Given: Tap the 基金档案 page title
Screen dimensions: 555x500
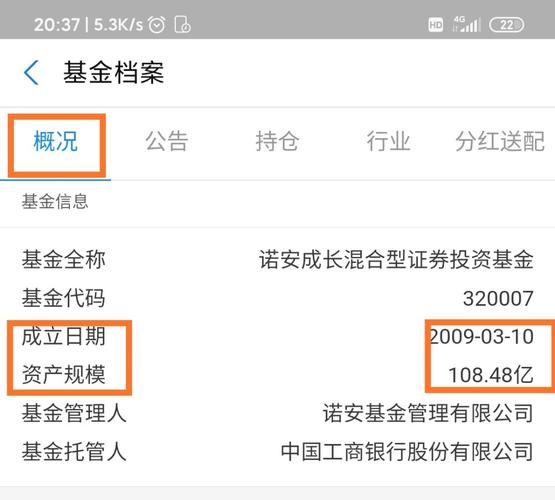Looking at the screenshot, I should point(114,73).
